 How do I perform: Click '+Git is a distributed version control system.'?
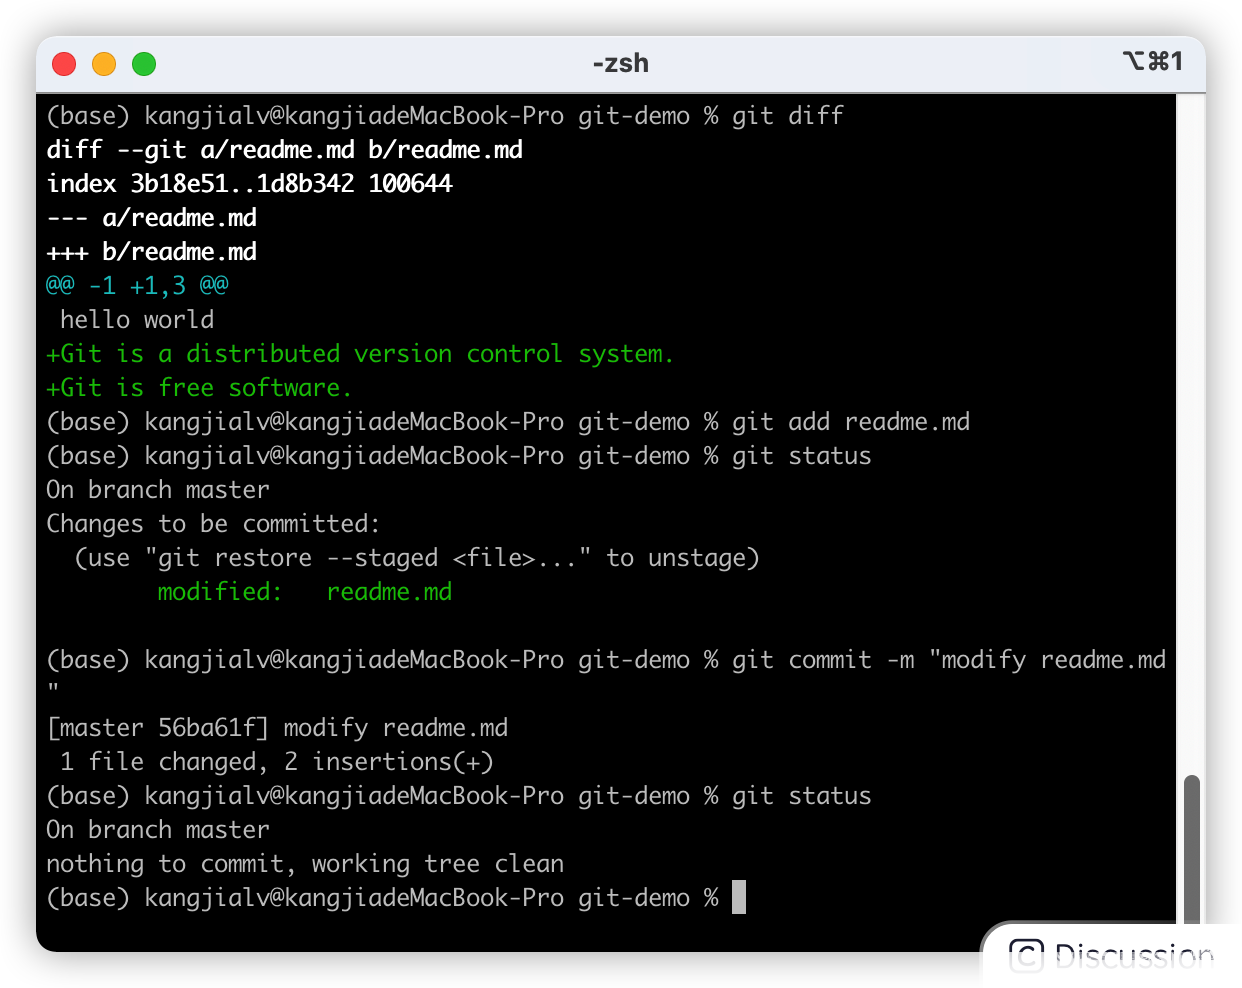[x=360, y=354]
